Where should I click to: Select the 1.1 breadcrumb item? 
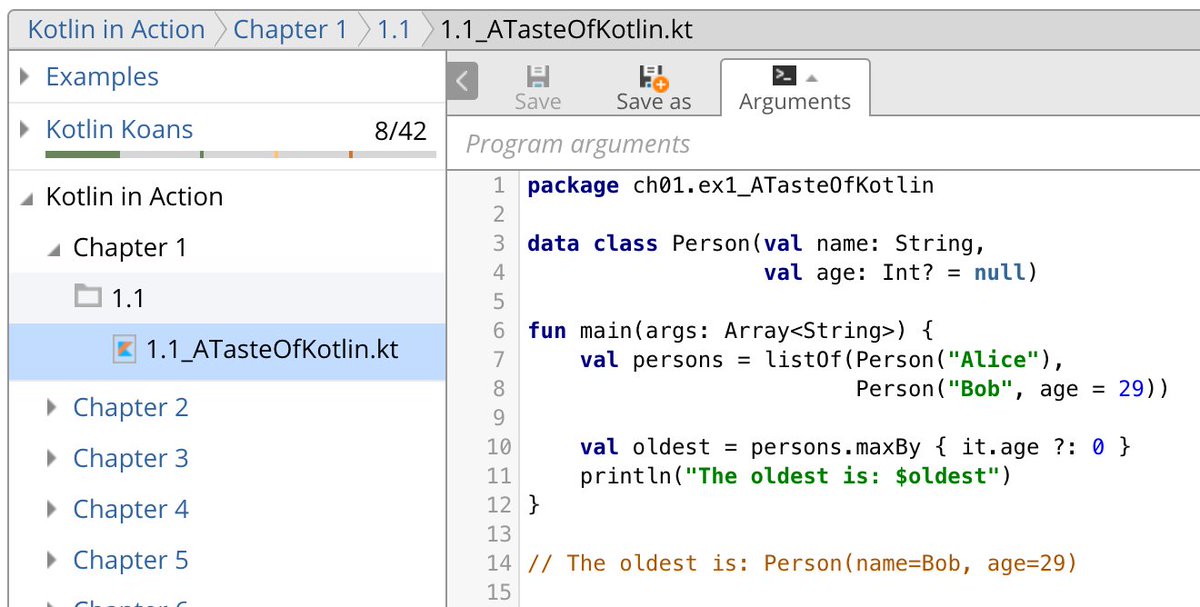393,30
